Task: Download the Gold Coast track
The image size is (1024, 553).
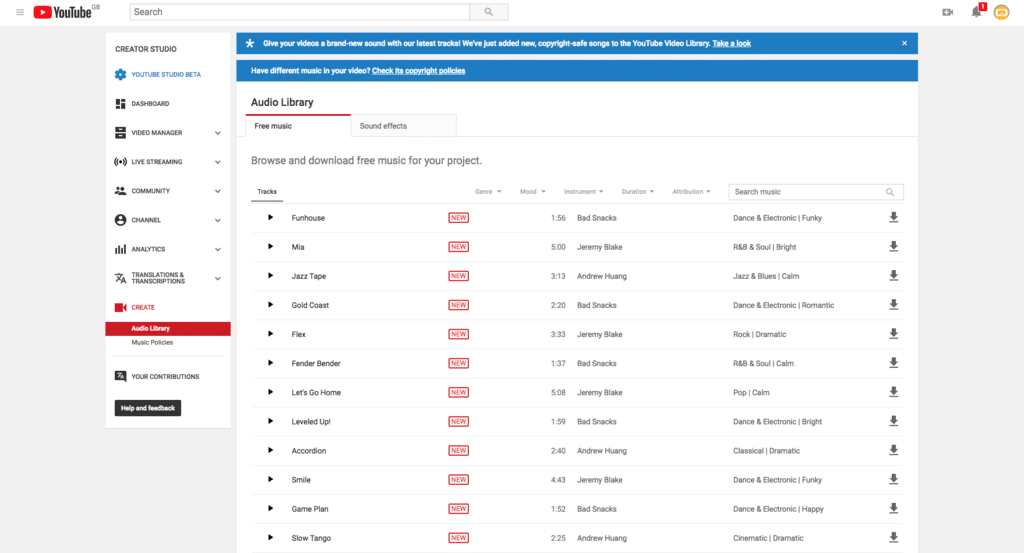Action: click(893, 305)
